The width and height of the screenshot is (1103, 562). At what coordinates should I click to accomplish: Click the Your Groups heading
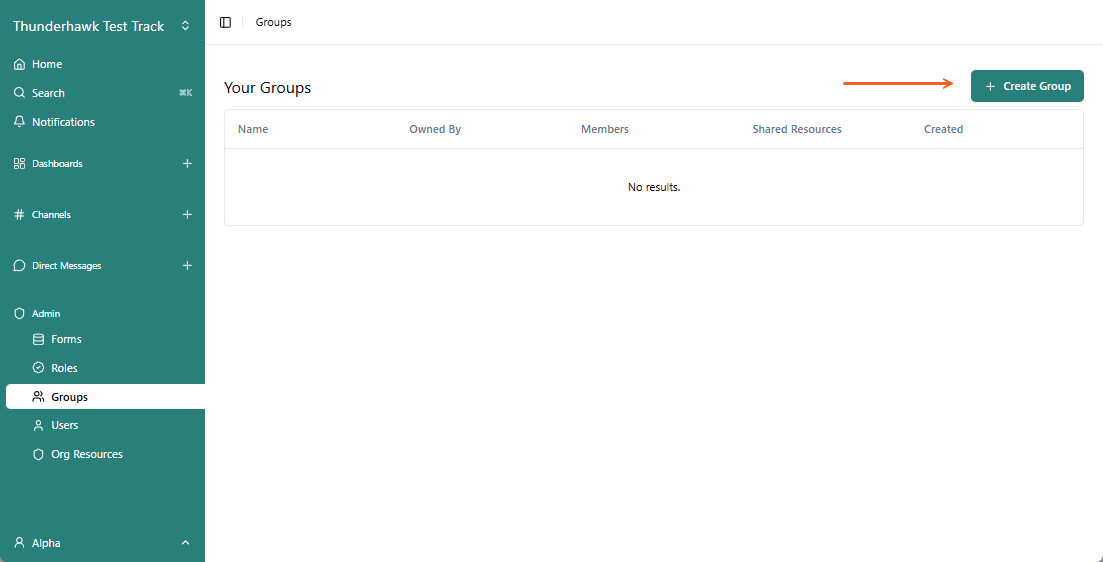tap(267, 88)
